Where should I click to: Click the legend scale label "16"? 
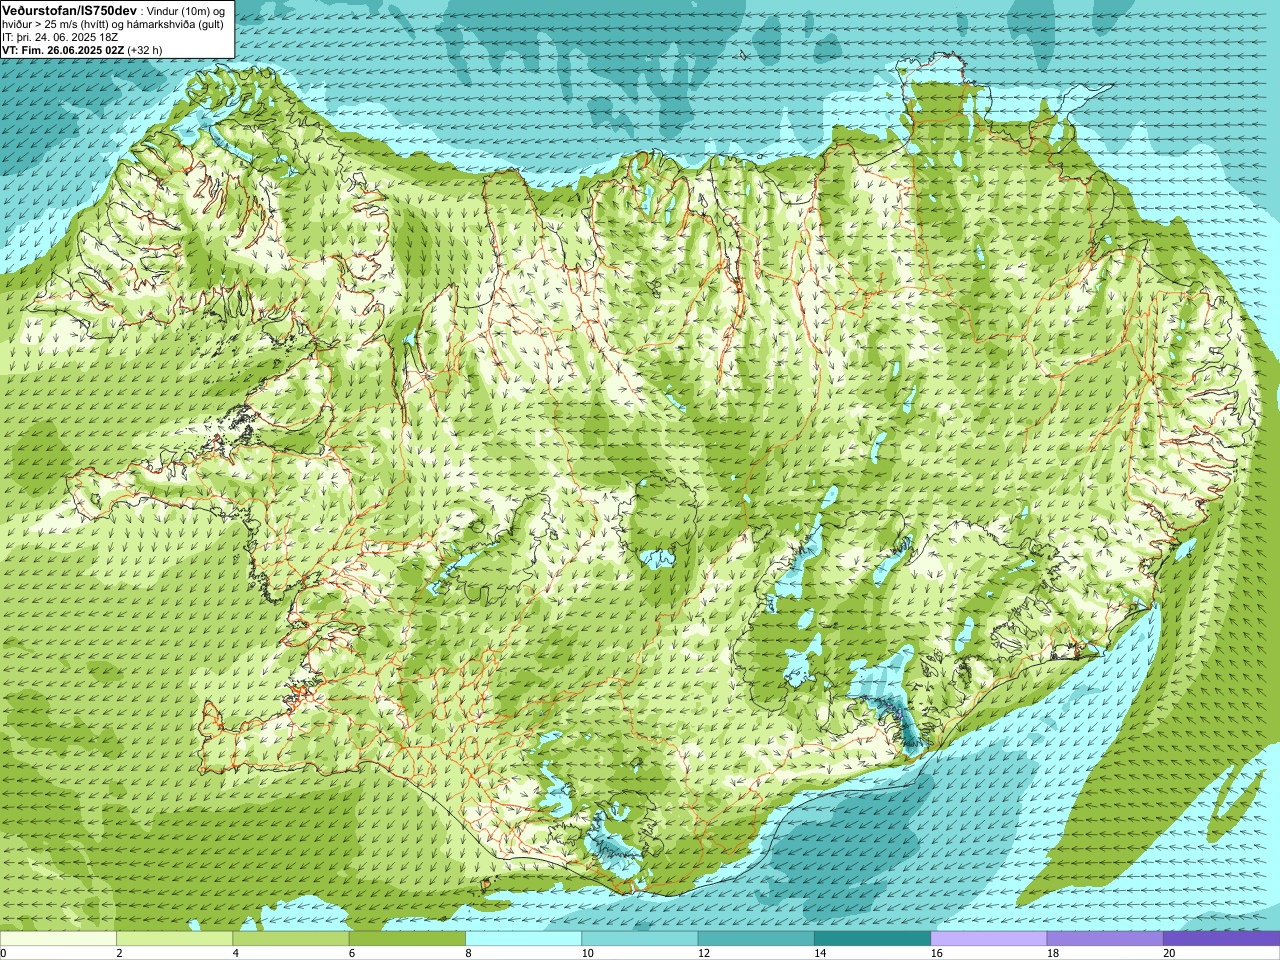[937, 953]
